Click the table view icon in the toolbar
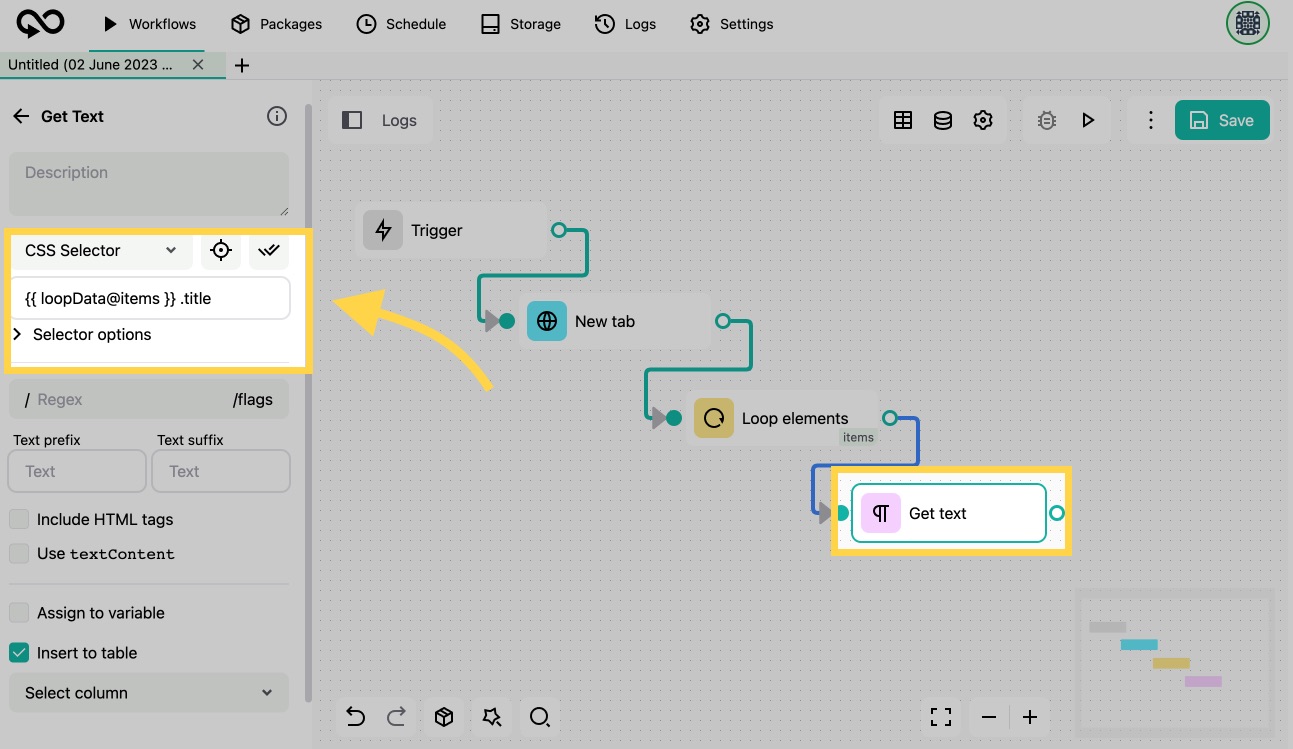This screenshot has width=1293, height=749. click(903, 120)
